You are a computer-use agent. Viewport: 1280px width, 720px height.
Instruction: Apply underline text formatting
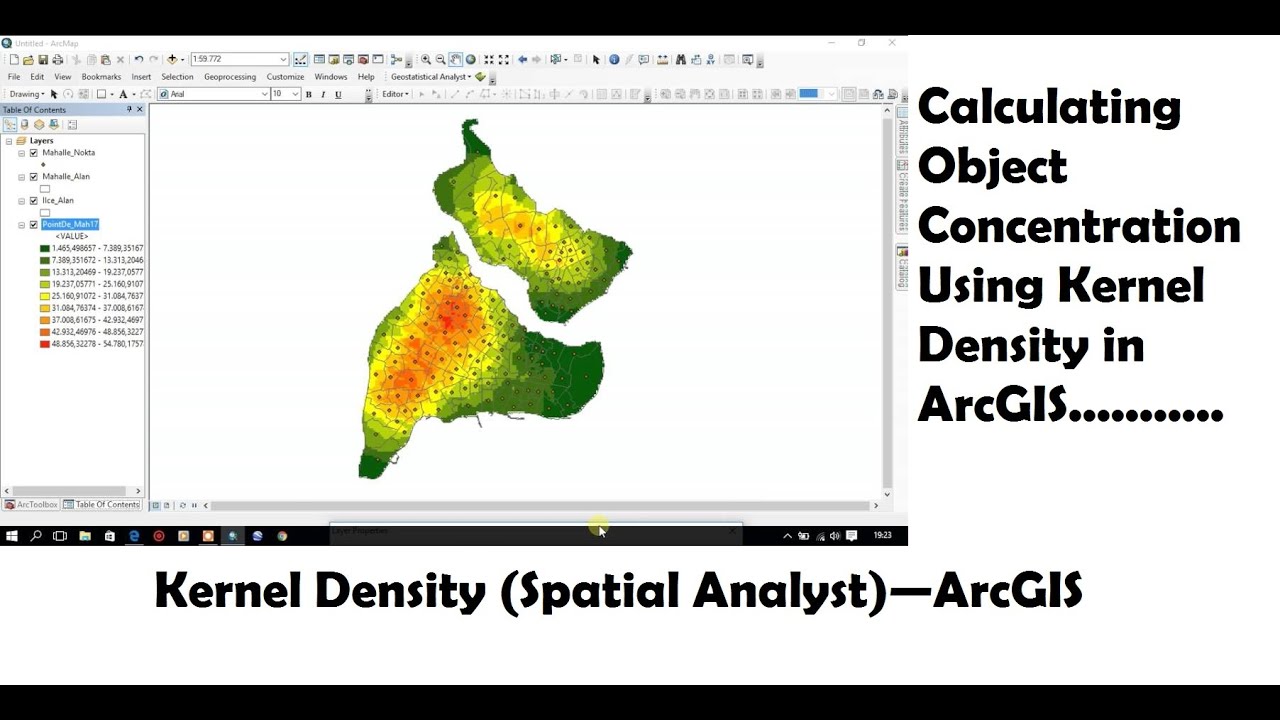click(x=338, y=94)
